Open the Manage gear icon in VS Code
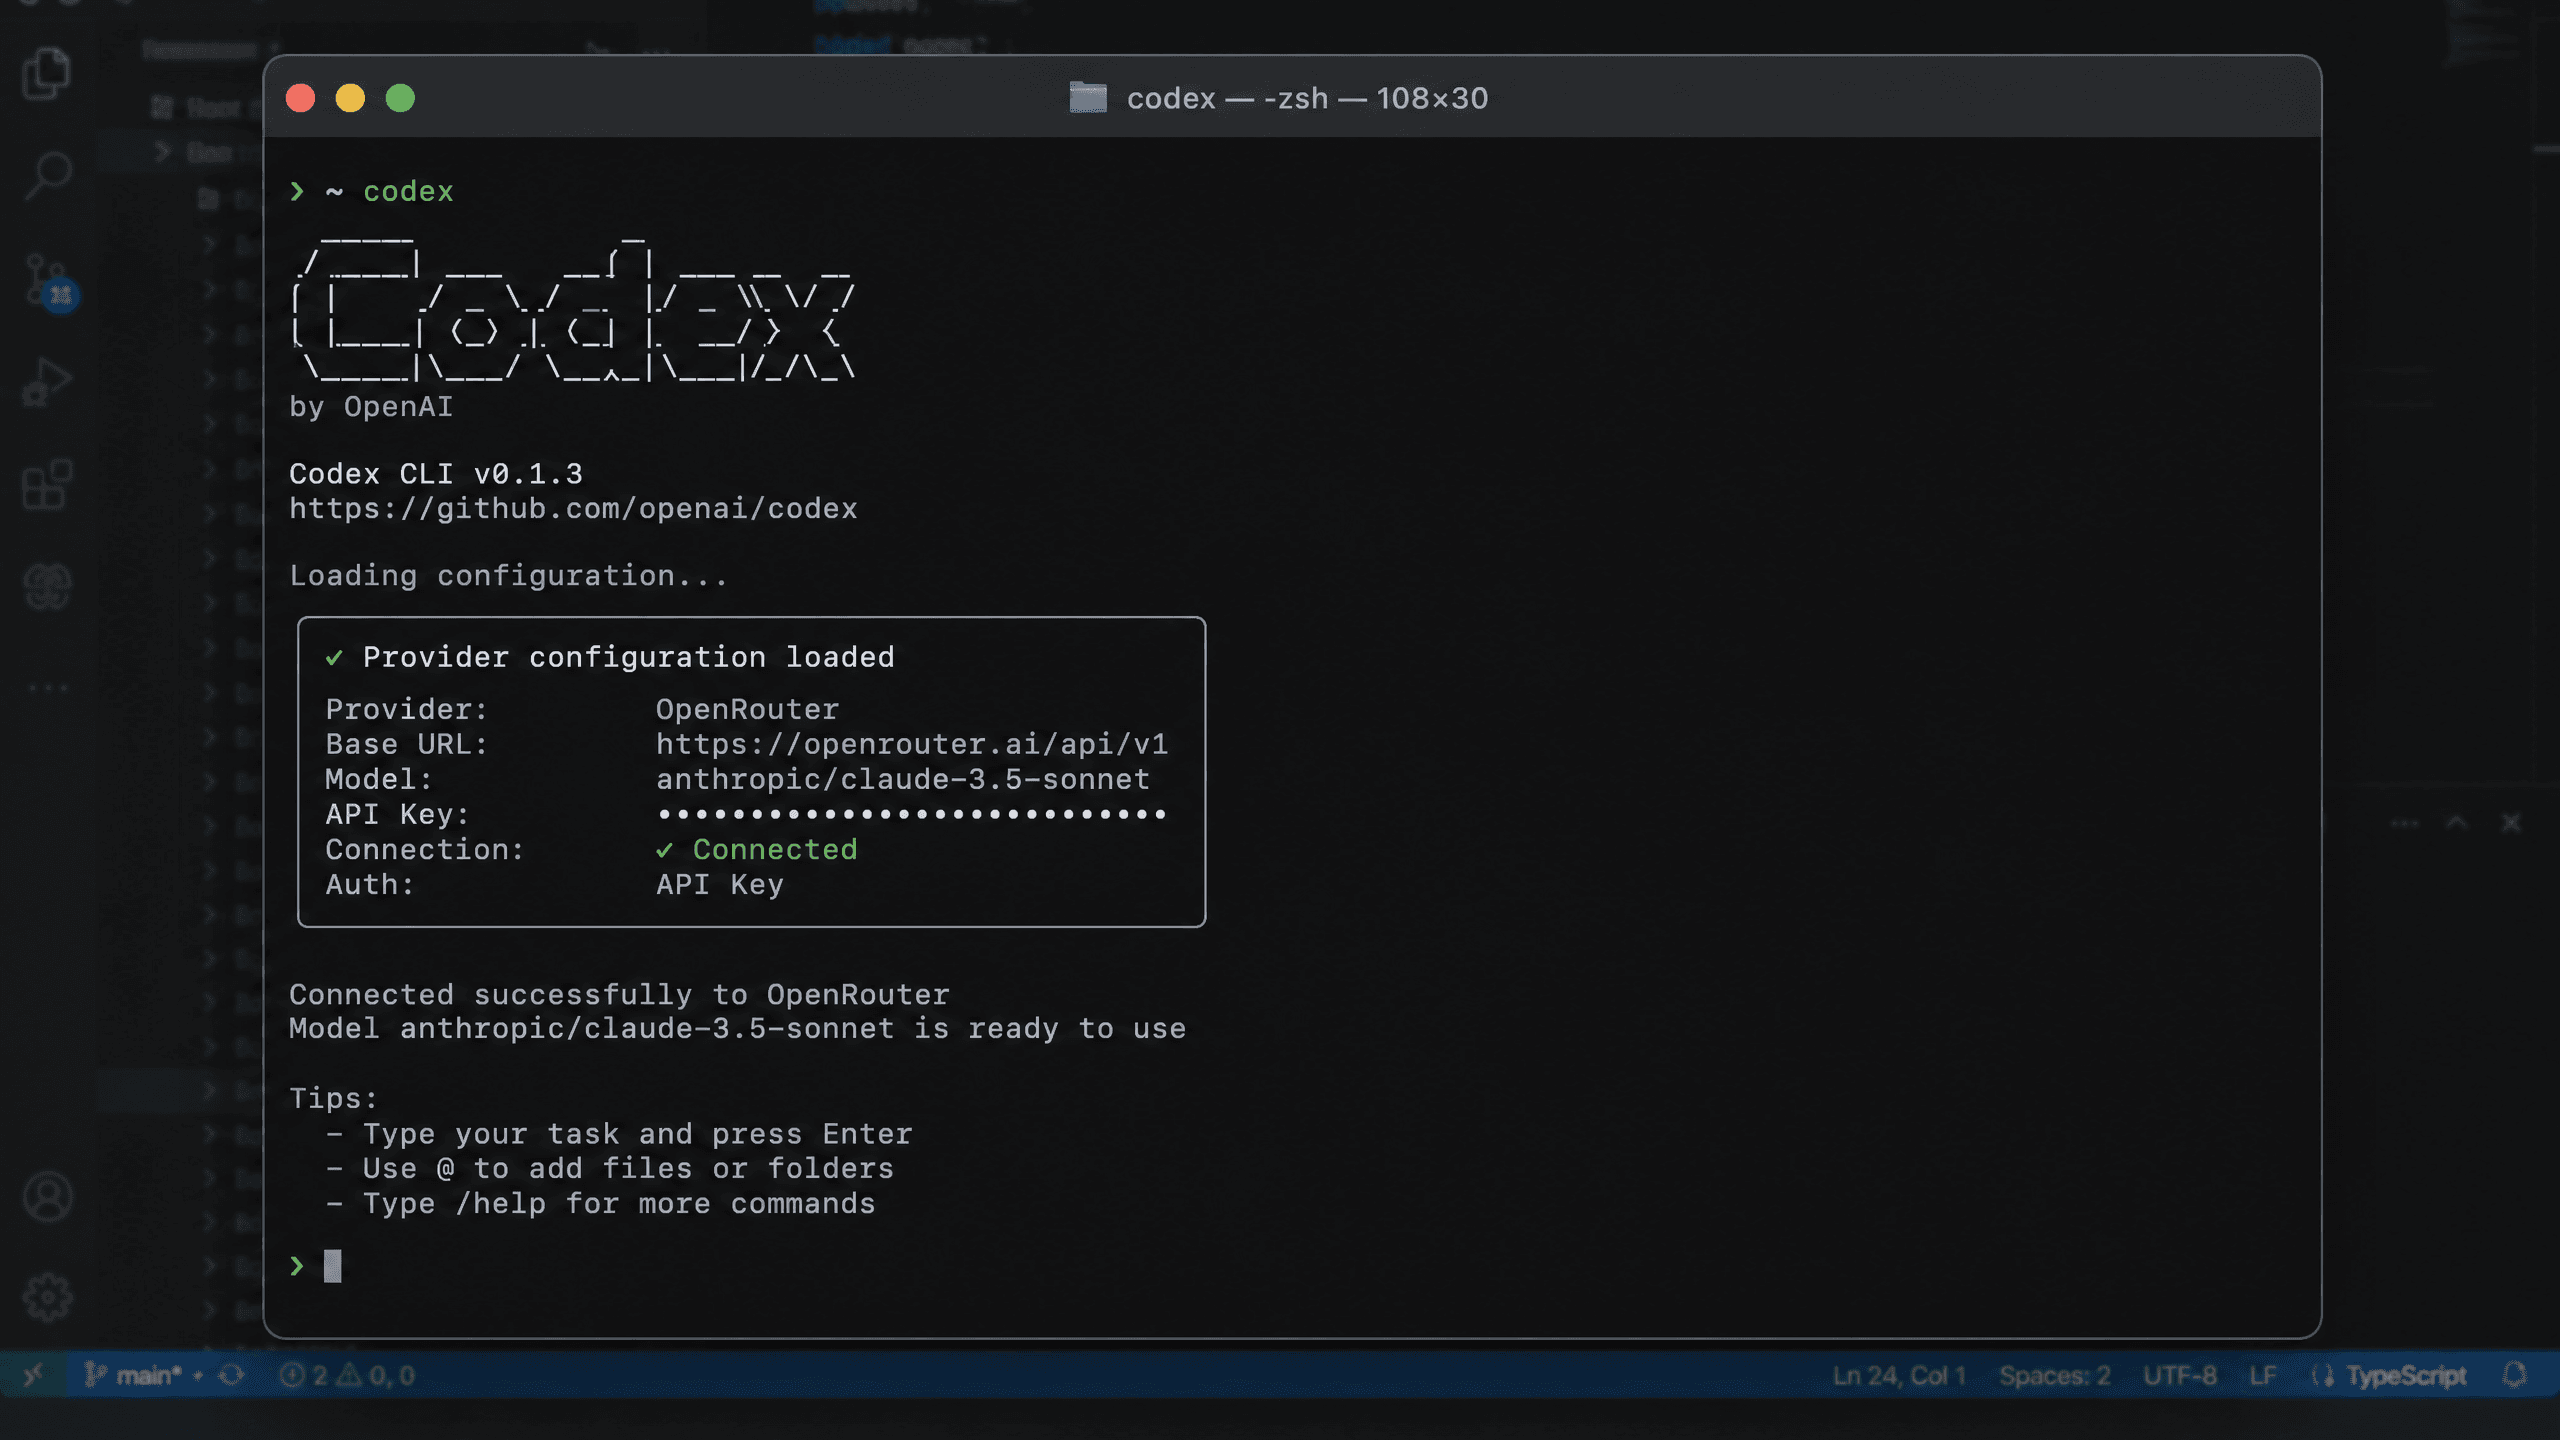 47,1297
